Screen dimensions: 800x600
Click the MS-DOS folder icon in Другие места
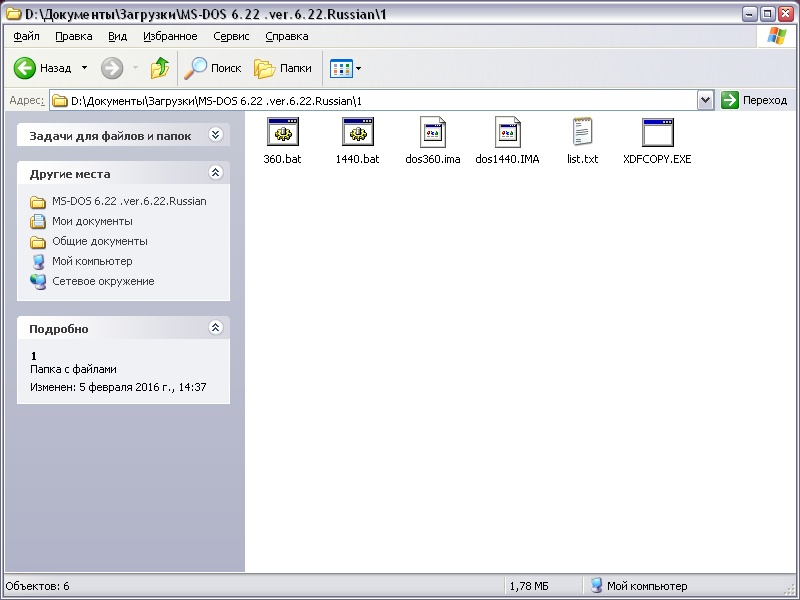38,202
